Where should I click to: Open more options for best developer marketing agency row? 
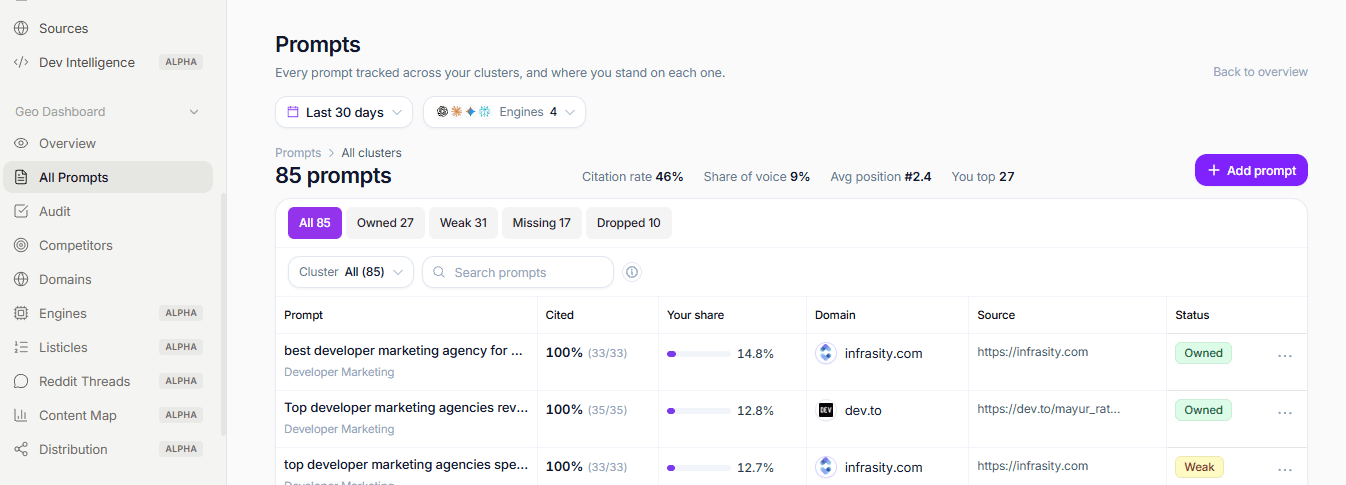1285,355
